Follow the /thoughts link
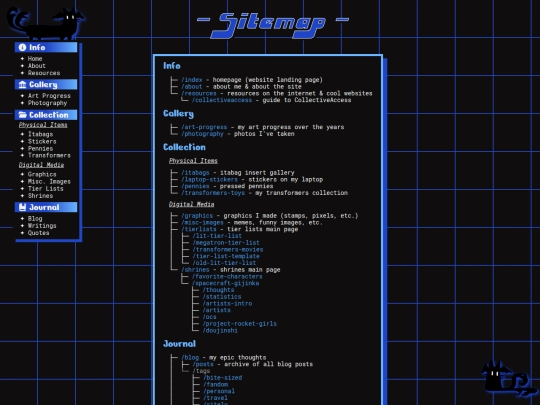The image size is (540, 405). (218, 290)
